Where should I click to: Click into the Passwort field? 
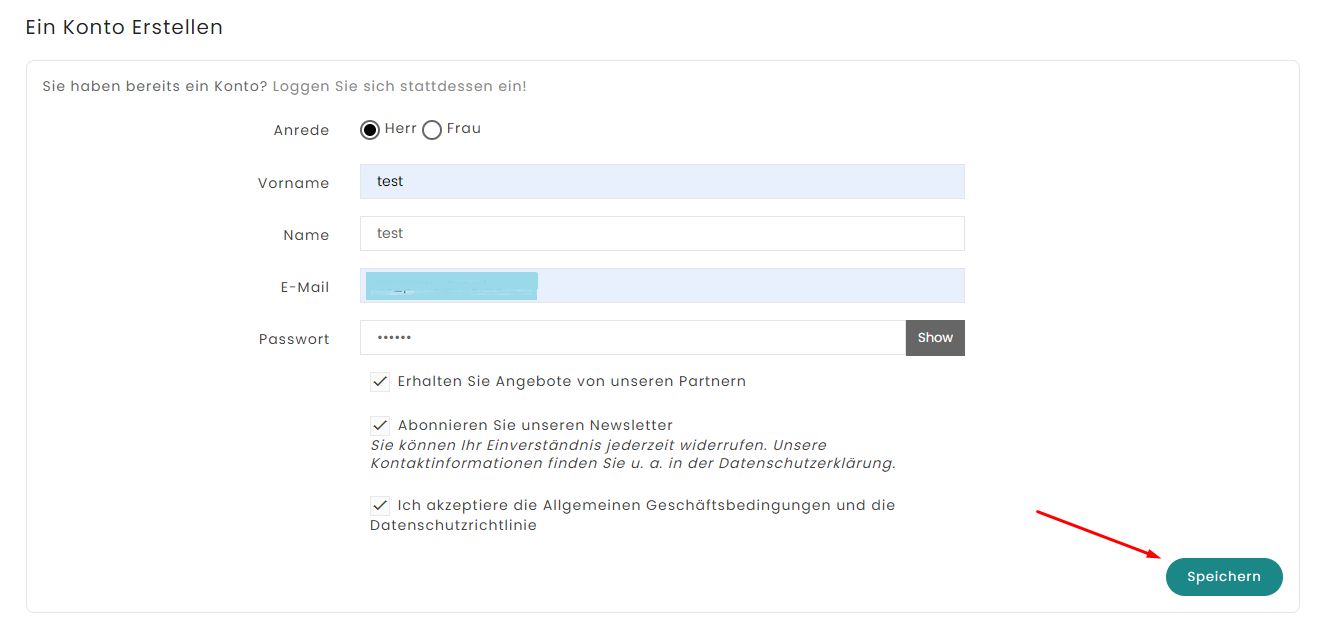pos(633,337)
